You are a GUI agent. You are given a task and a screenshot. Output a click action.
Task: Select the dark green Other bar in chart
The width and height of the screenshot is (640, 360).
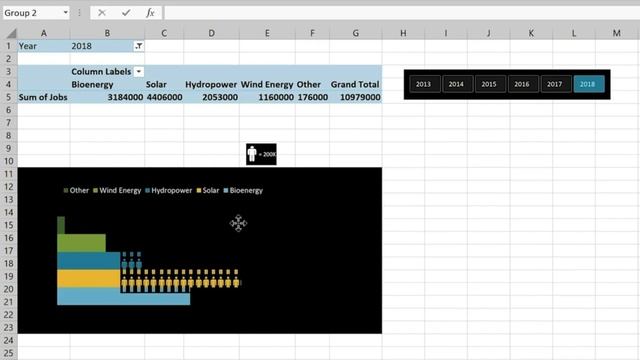[x=61, y=225]
